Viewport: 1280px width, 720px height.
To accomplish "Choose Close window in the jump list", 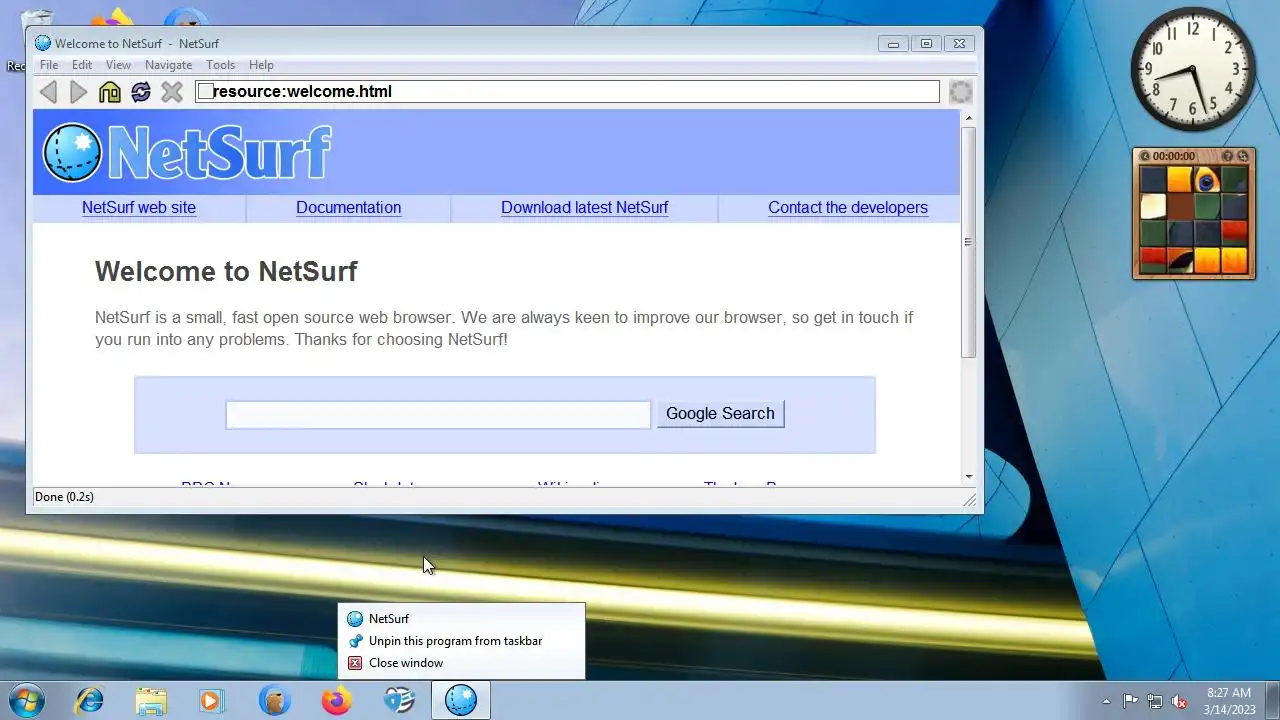I will tap(461, 663).
